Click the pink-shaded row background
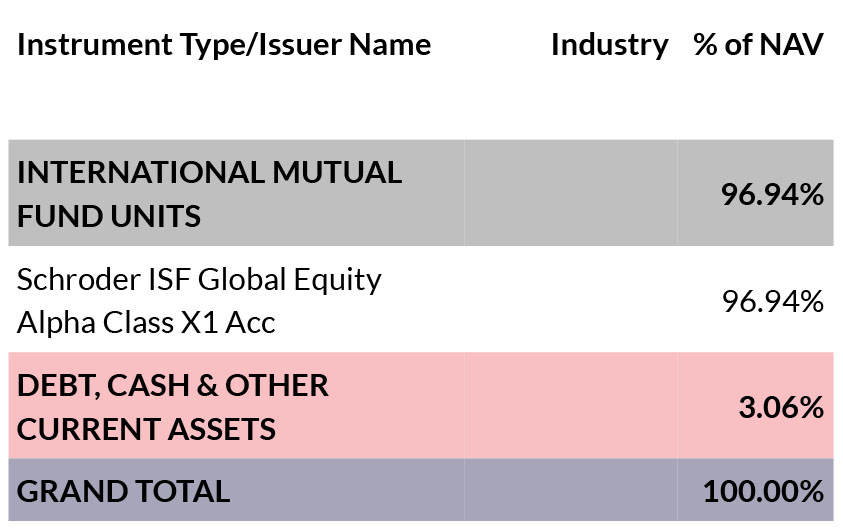Viewport: 843px width, 528px height. [421, 406]
